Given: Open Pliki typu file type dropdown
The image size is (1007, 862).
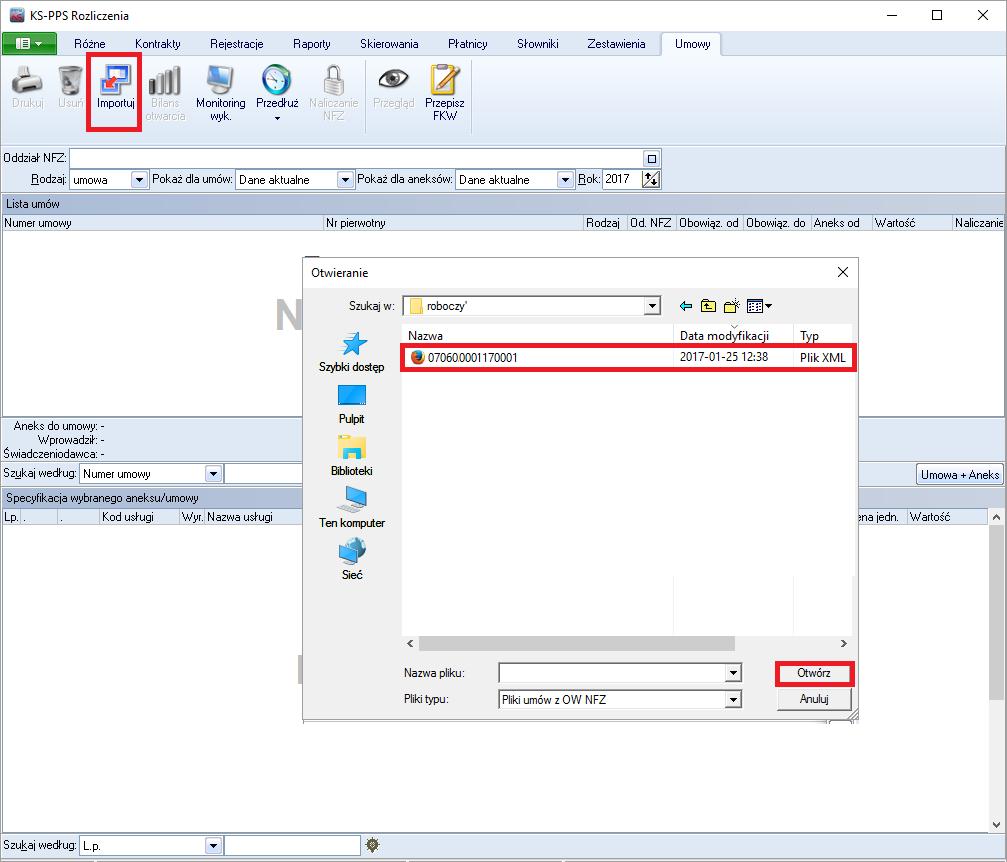Looking at the screenshot, I should click(733, 699).
